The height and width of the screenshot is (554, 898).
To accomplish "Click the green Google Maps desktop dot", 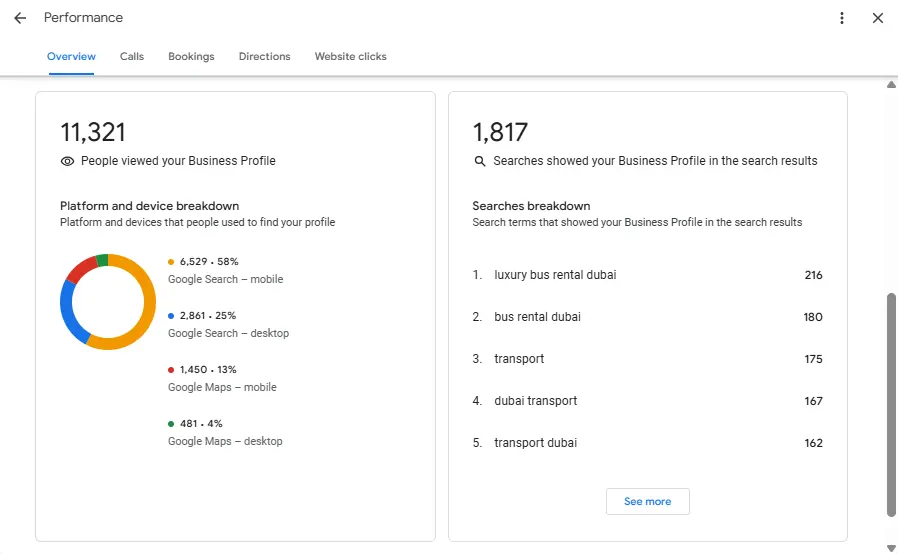I will pos(172,424).
